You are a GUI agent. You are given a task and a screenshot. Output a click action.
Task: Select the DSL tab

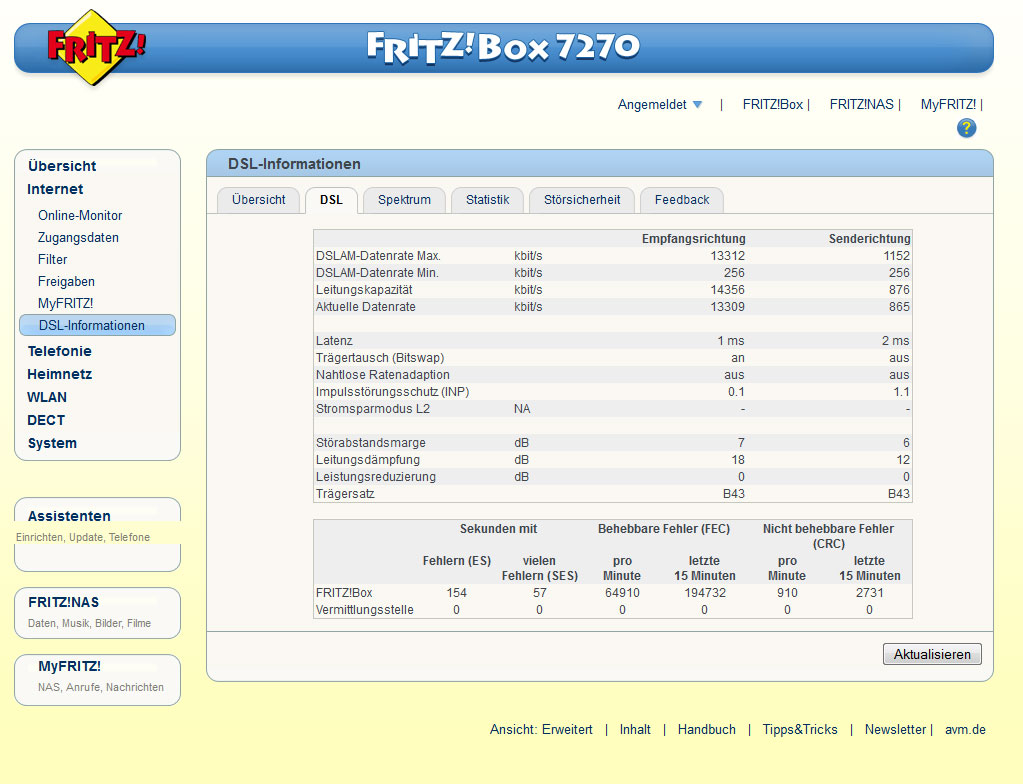(331, 200)
